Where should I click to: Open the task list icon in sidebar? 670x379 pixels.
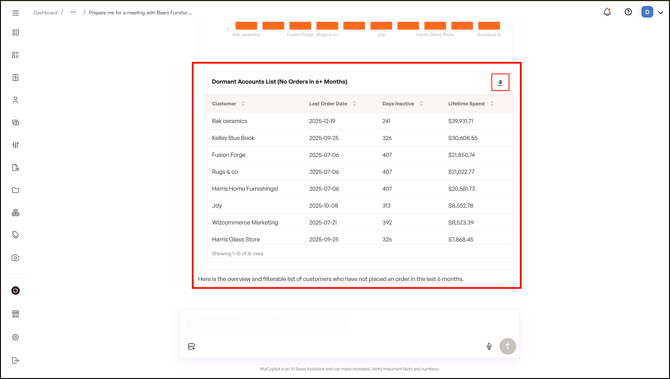point(15,55)
